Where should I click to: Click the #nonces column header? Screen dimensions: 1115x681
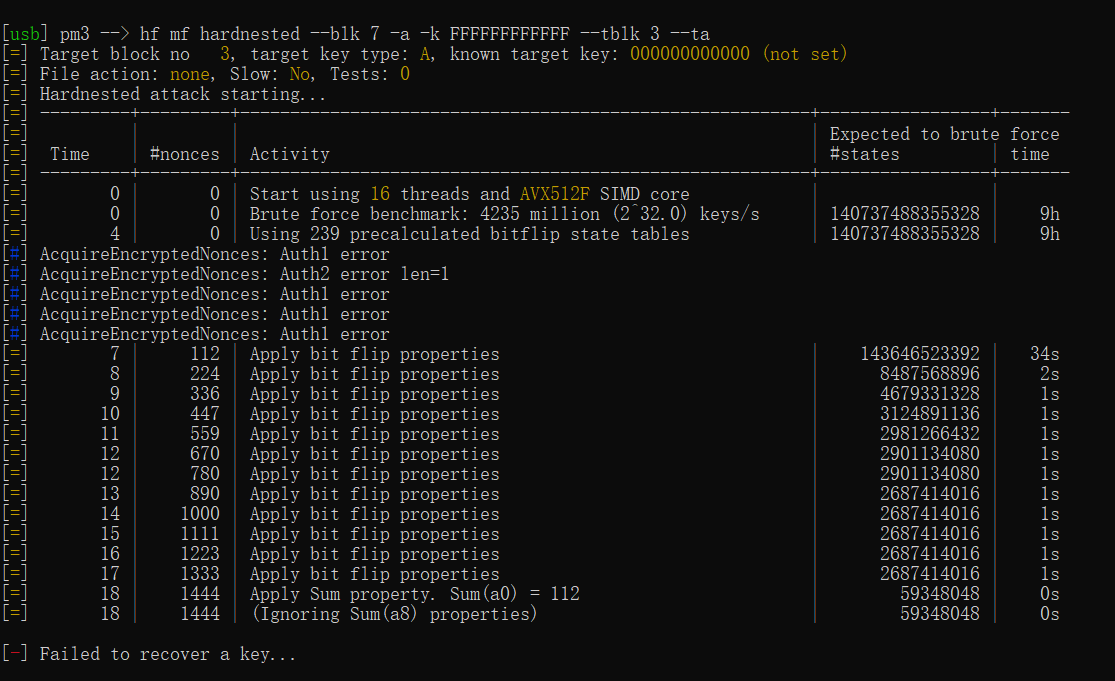click(184, 154)
